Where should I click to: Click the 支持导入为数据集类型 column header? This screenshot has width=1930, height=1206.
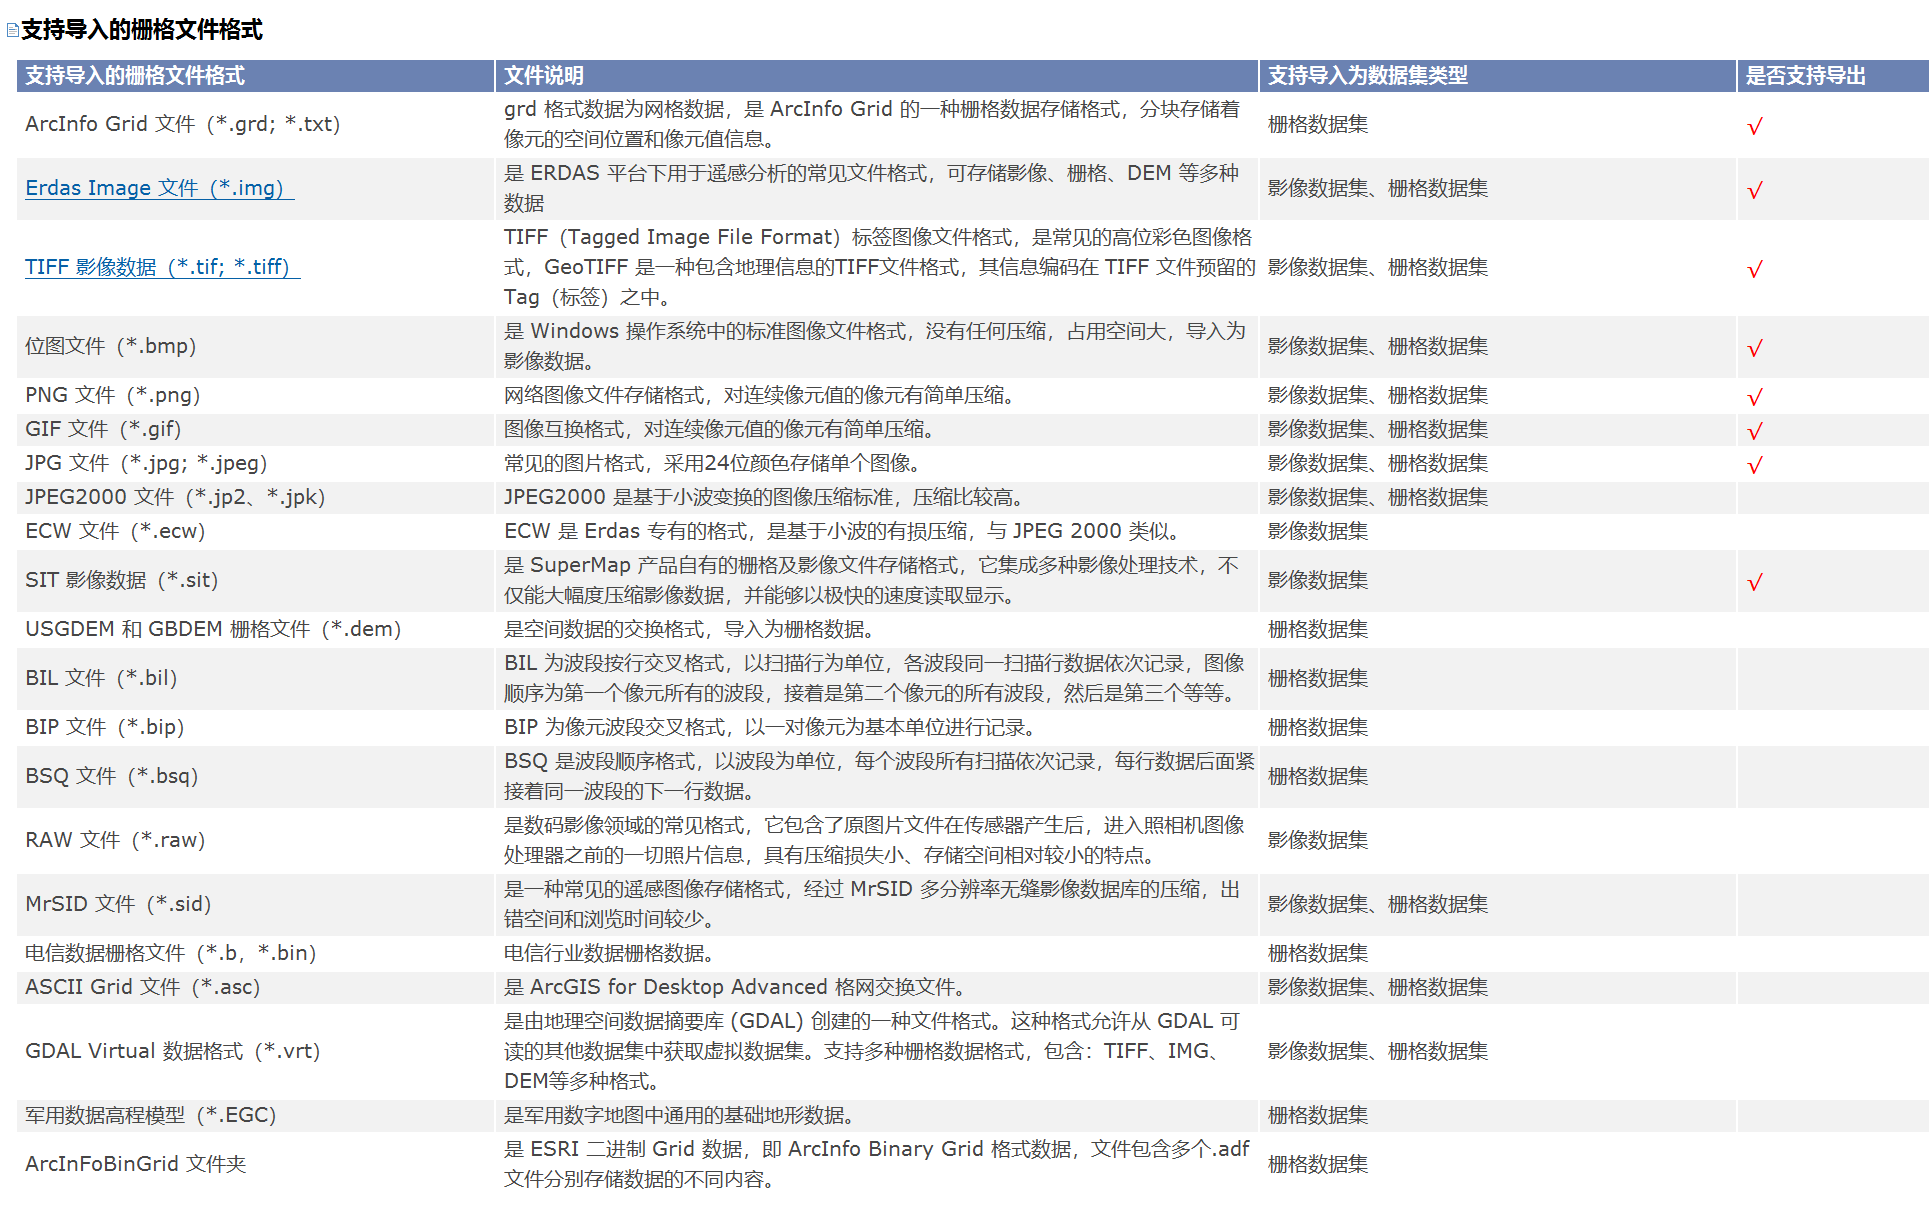tap(1367, 76)
